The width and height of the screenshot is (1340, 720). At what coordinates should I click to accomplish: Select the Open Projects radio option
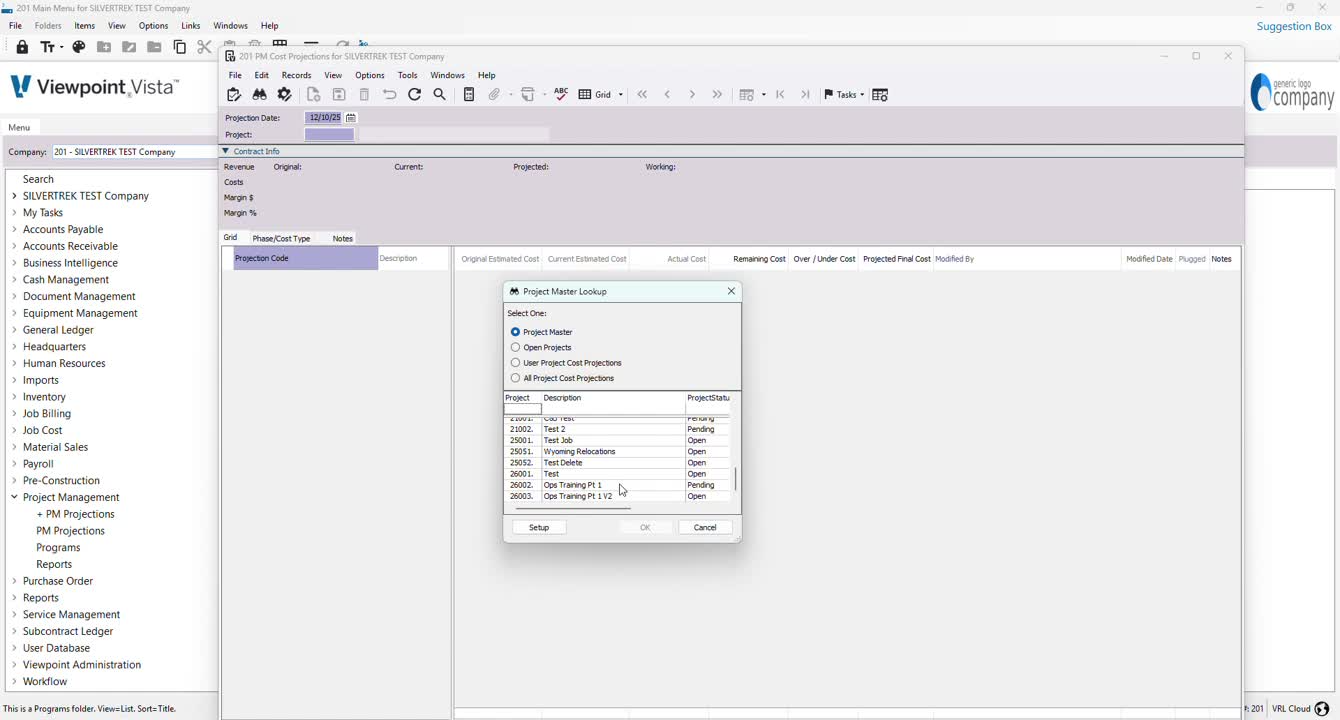tap(516, 347)
